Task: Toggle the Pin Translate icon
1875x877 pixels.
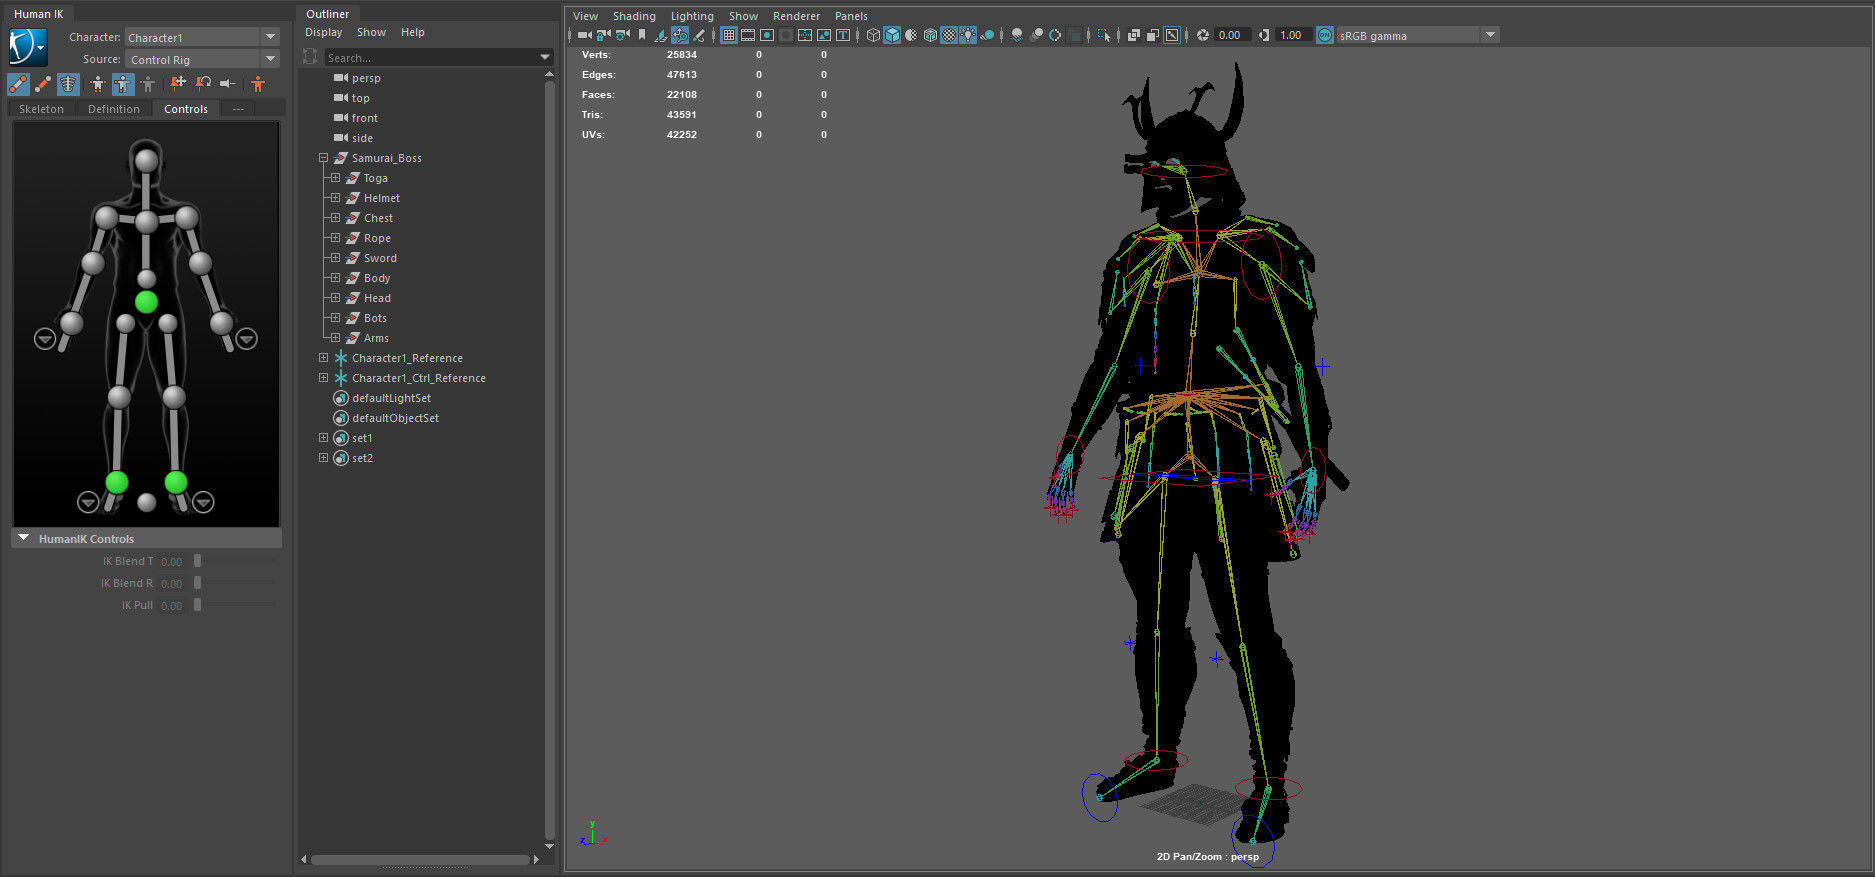Action: click(179, 84)
